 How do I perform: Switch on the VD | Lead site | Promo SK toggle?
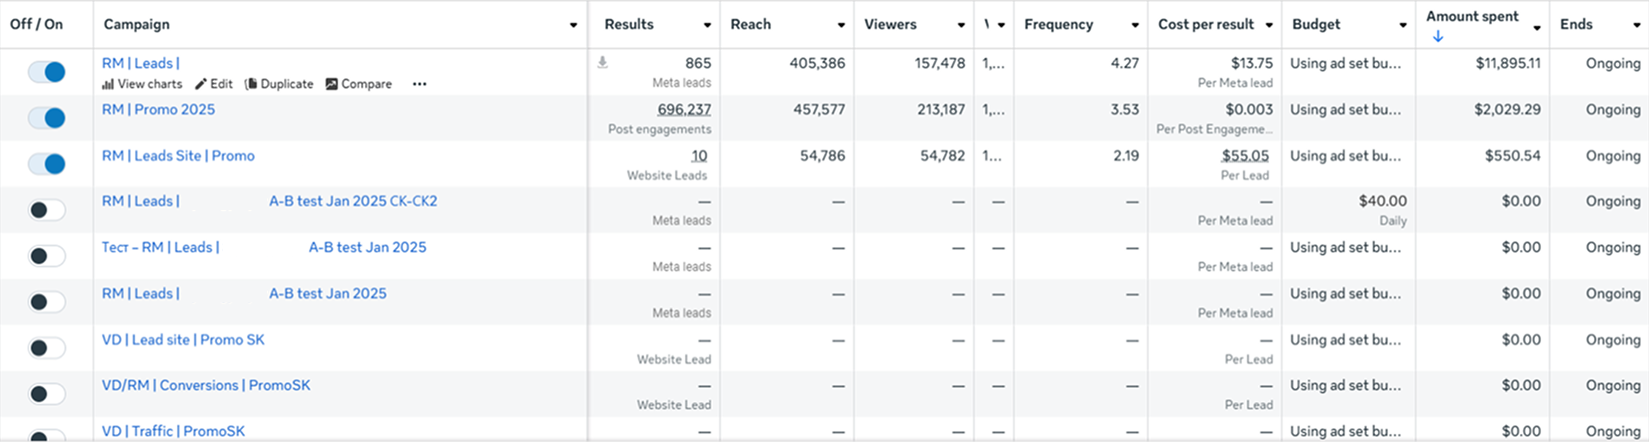point(47,348)
